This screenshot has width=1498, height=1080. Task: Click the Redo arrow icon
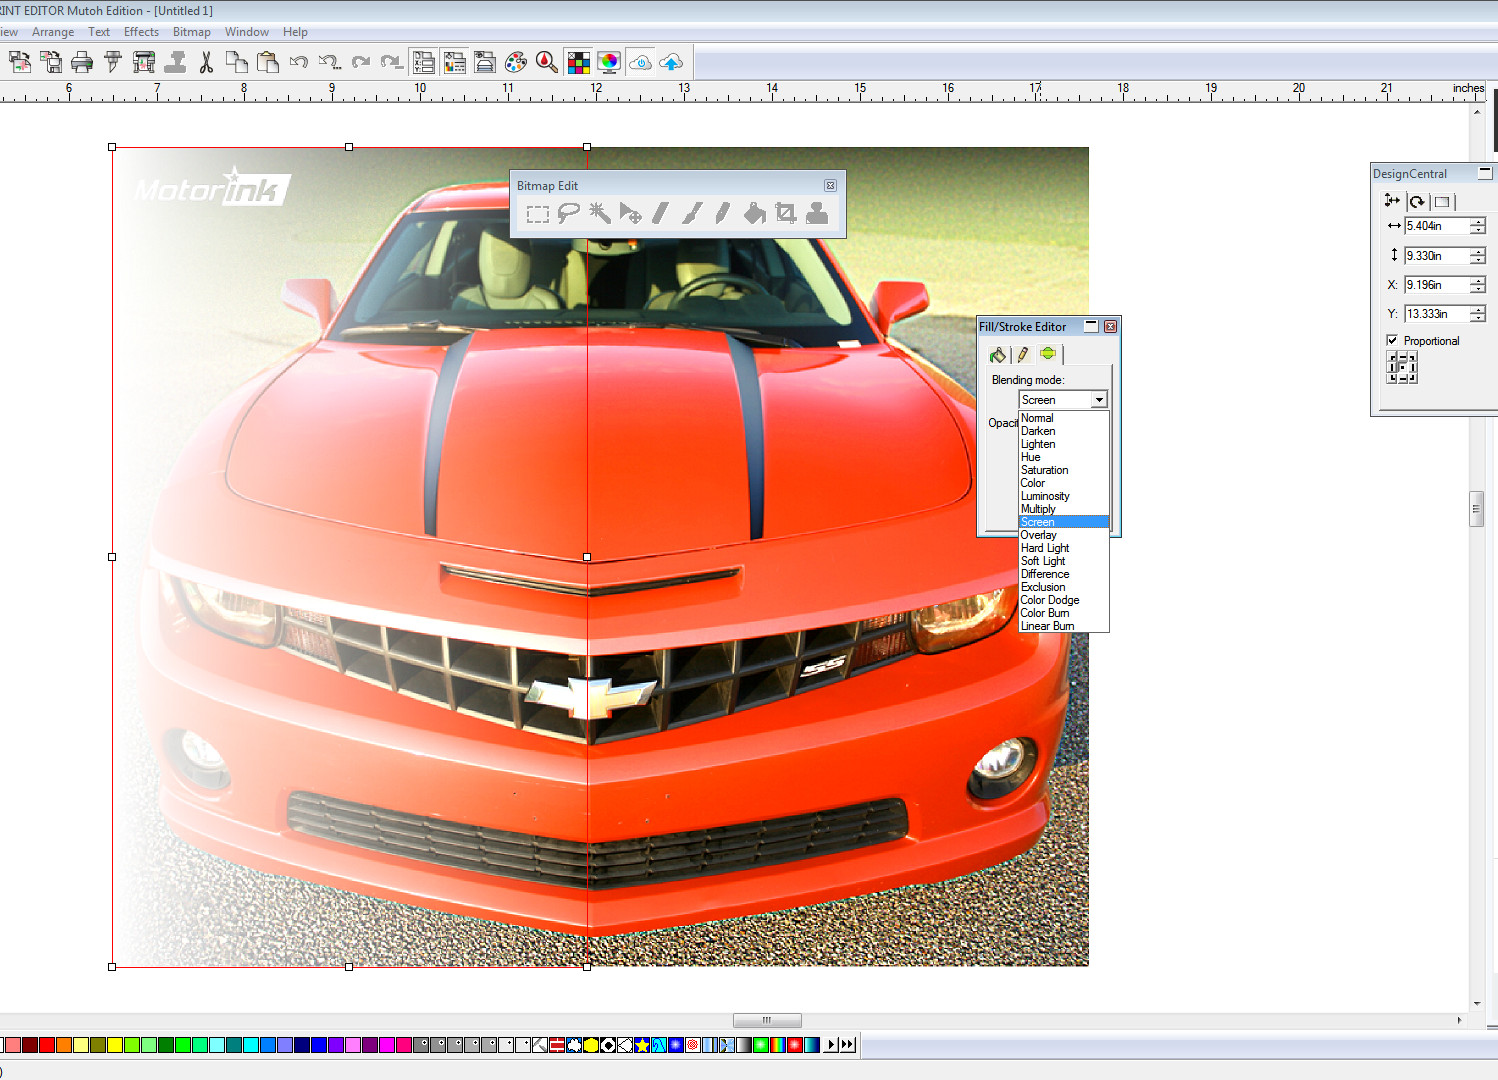361,63
